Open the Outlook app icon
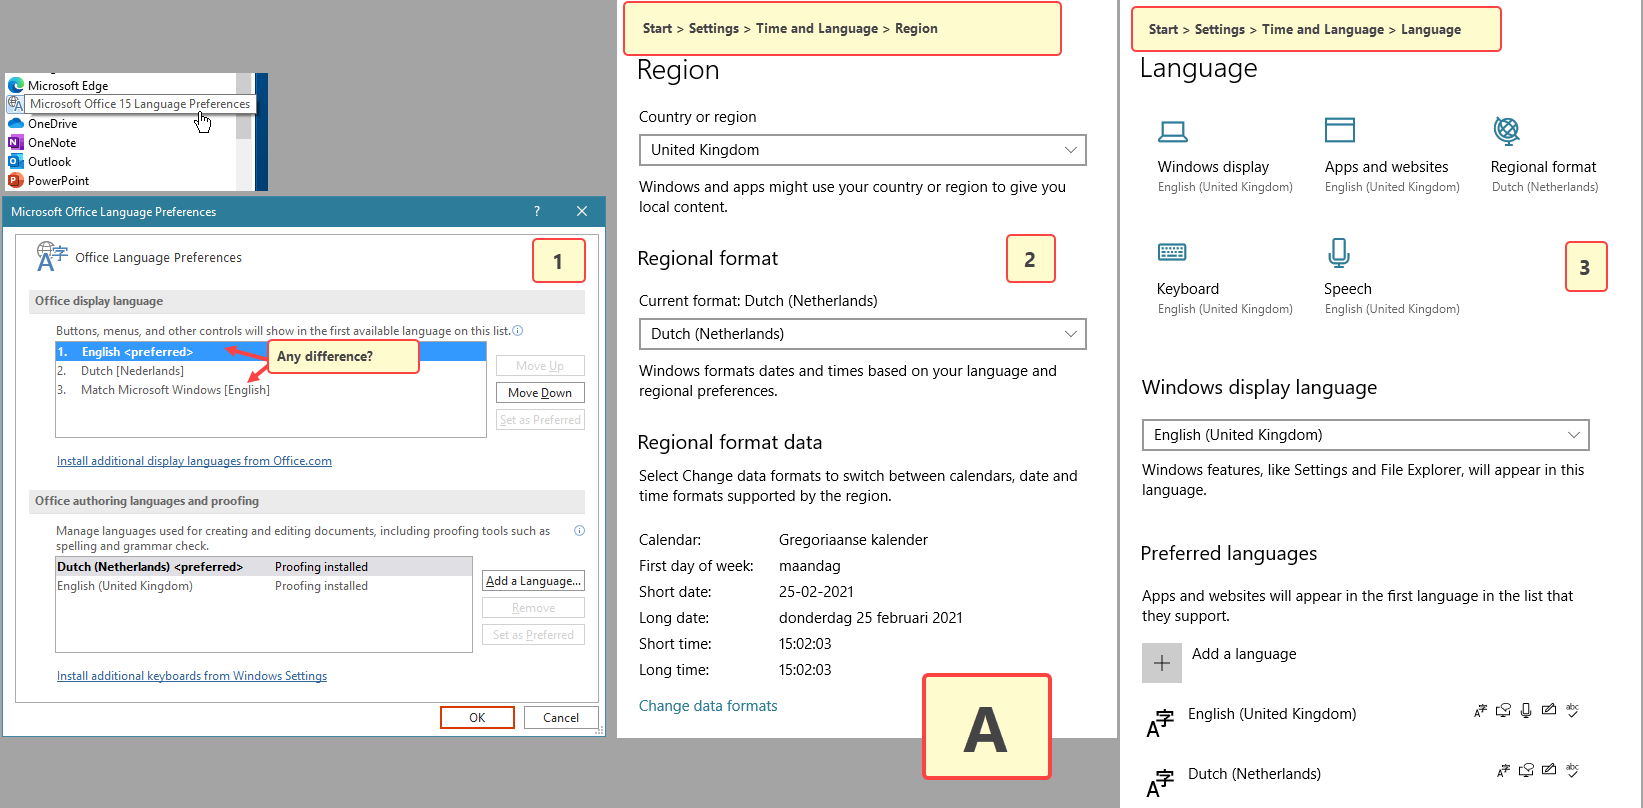Image resolution: width=1643 pixels, height=808 pixels. click(x=16, y=162)
